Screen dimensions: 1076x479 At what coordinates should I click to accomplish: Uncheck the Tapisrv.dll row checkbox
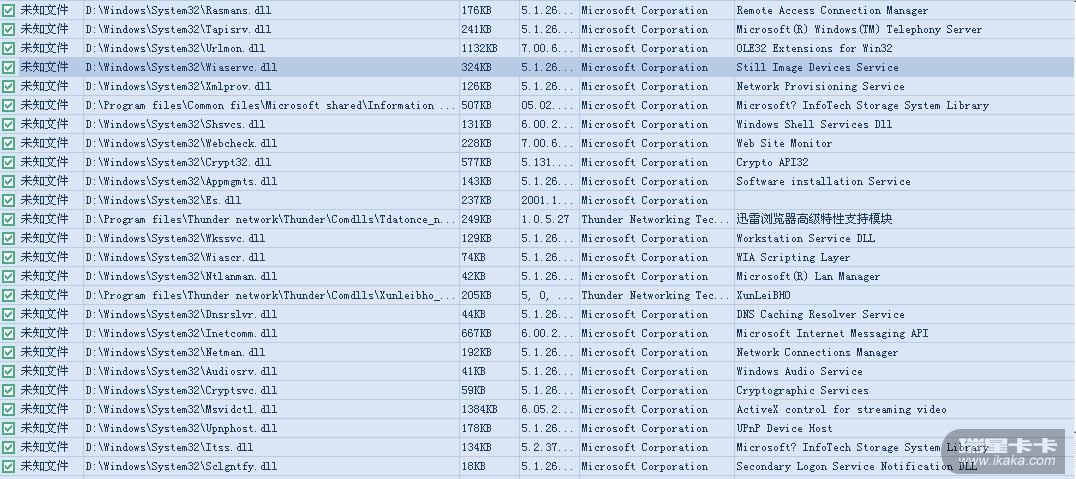8,30
